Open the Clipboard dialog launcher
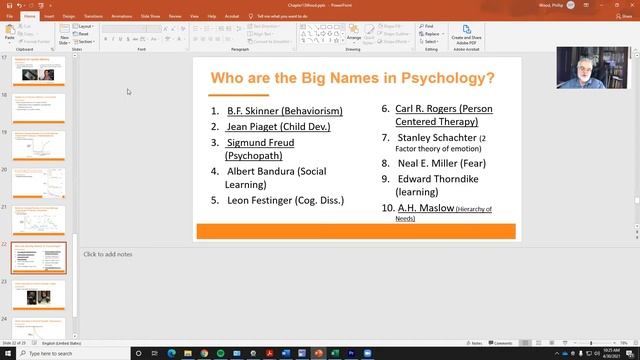 tap(52, 49)
